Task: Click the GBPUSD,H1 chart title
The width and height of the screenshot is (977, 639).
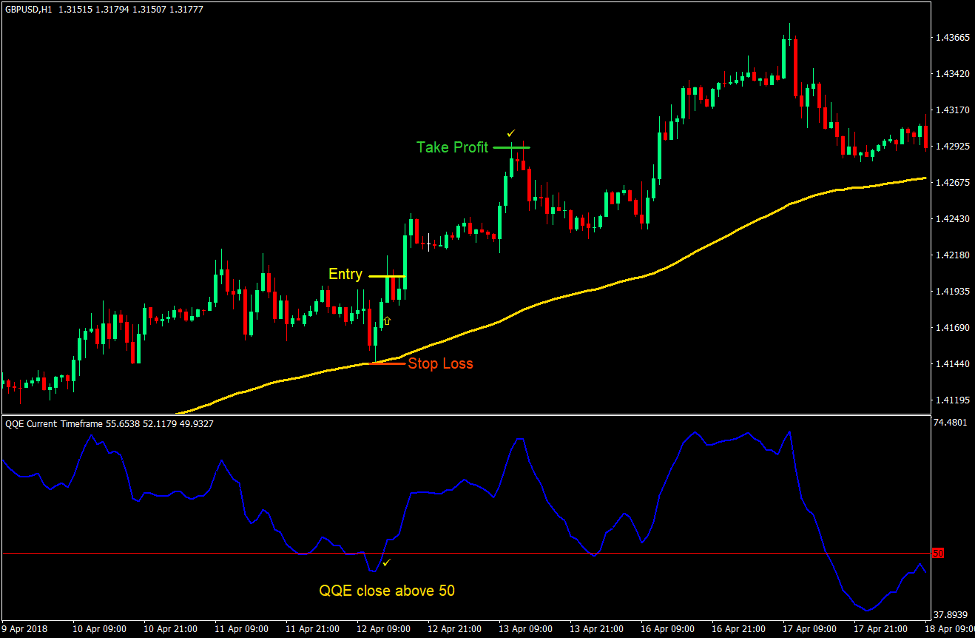Action: (x=29, y=9)
